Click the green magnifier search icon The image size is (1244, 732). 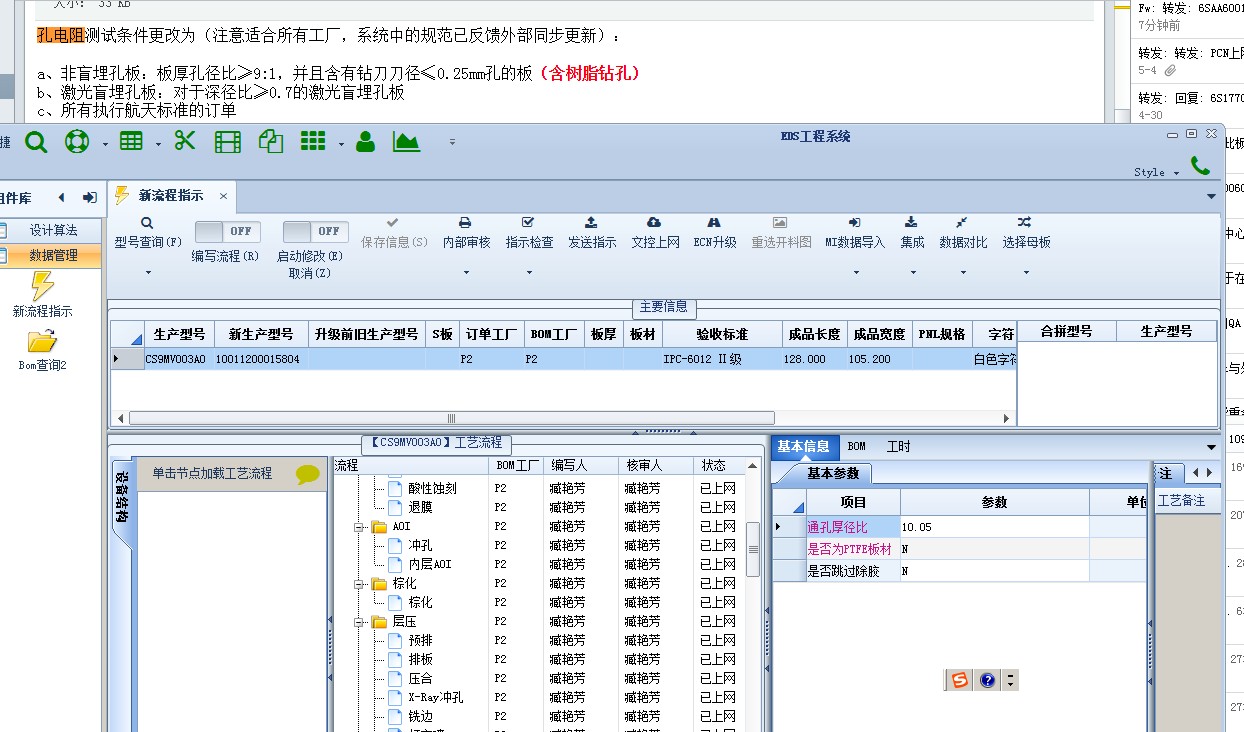pyautogui.click(x=36, y=142)
